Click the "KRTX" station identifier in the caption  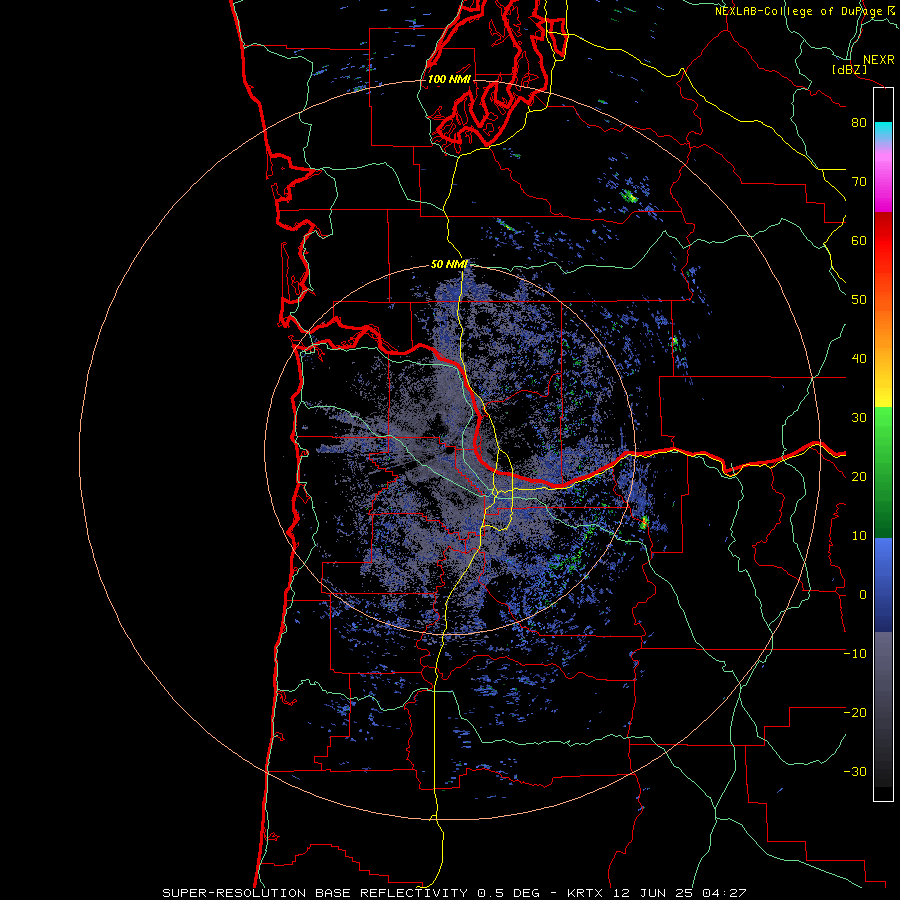pos(587,893)
